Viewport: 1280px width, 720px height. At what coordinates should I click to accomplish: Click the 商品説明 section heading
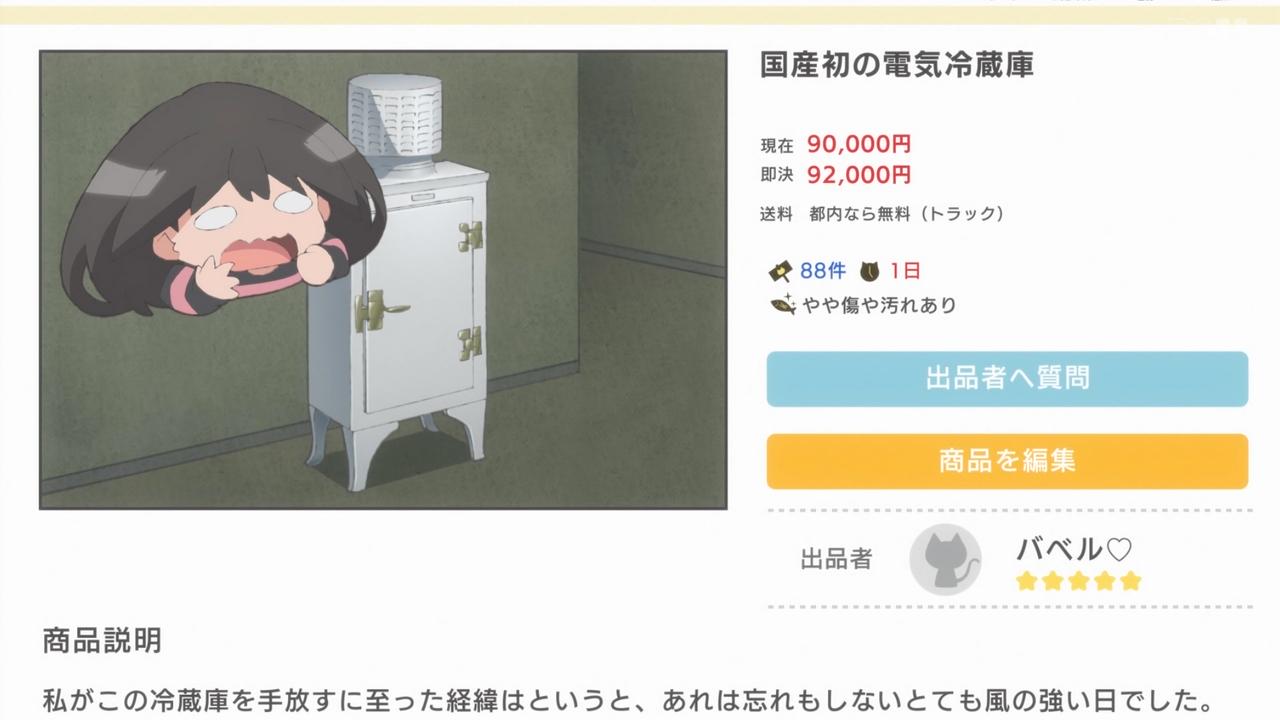point(102,640)
